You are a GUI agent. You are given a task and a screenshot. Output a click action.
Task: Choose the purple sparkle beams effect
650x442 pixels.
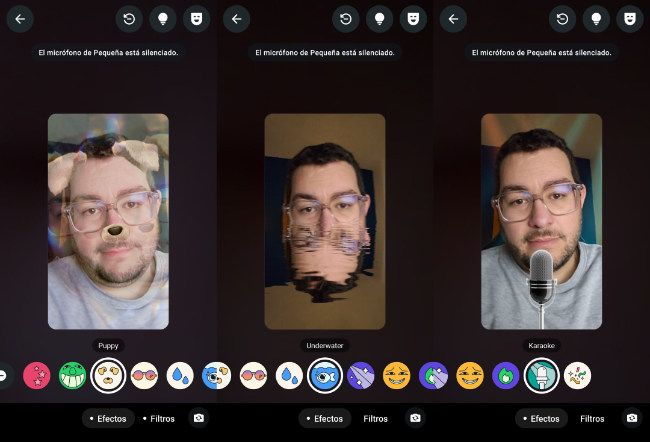(x=361, y=376)
